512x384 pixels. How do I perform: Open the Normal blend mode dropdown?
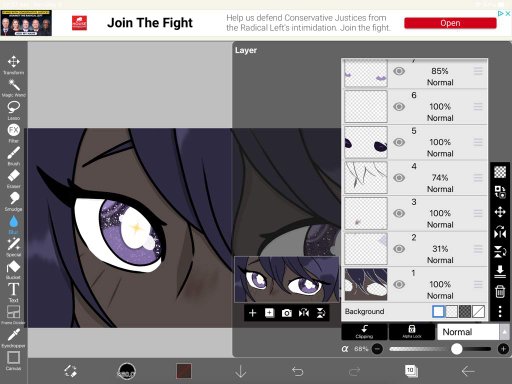473,332
